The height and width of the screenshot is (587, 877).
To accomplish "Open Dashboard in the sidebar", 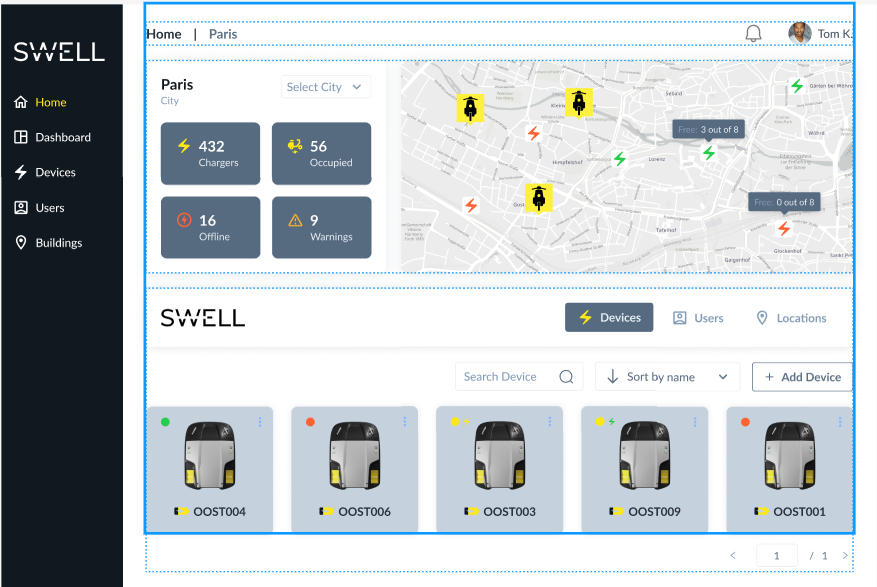I will tap(52, 137).
